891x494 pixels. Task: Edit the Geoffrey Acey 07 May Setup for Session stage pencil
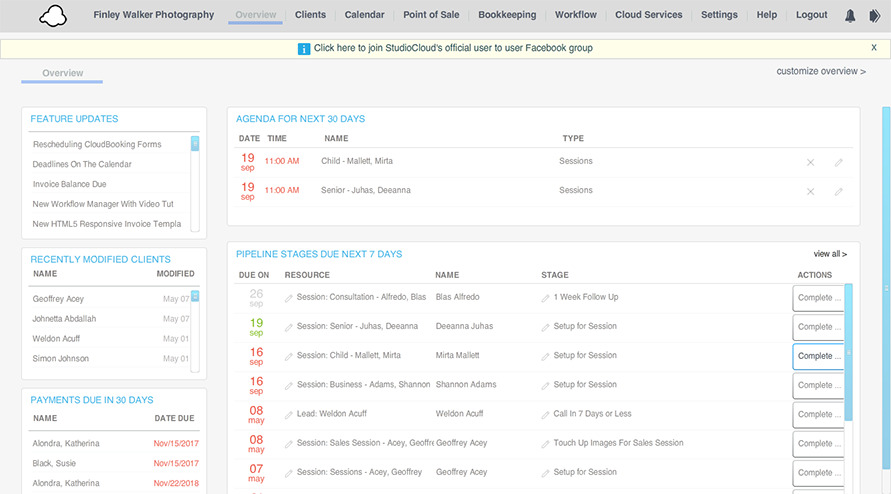click(x=546, y=473)
